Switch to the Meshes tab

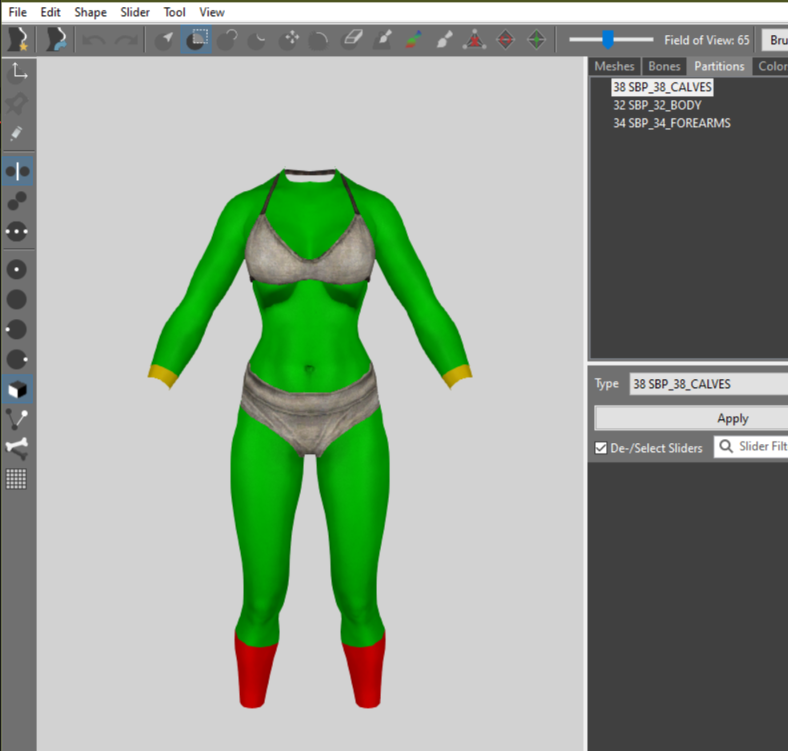614,66
